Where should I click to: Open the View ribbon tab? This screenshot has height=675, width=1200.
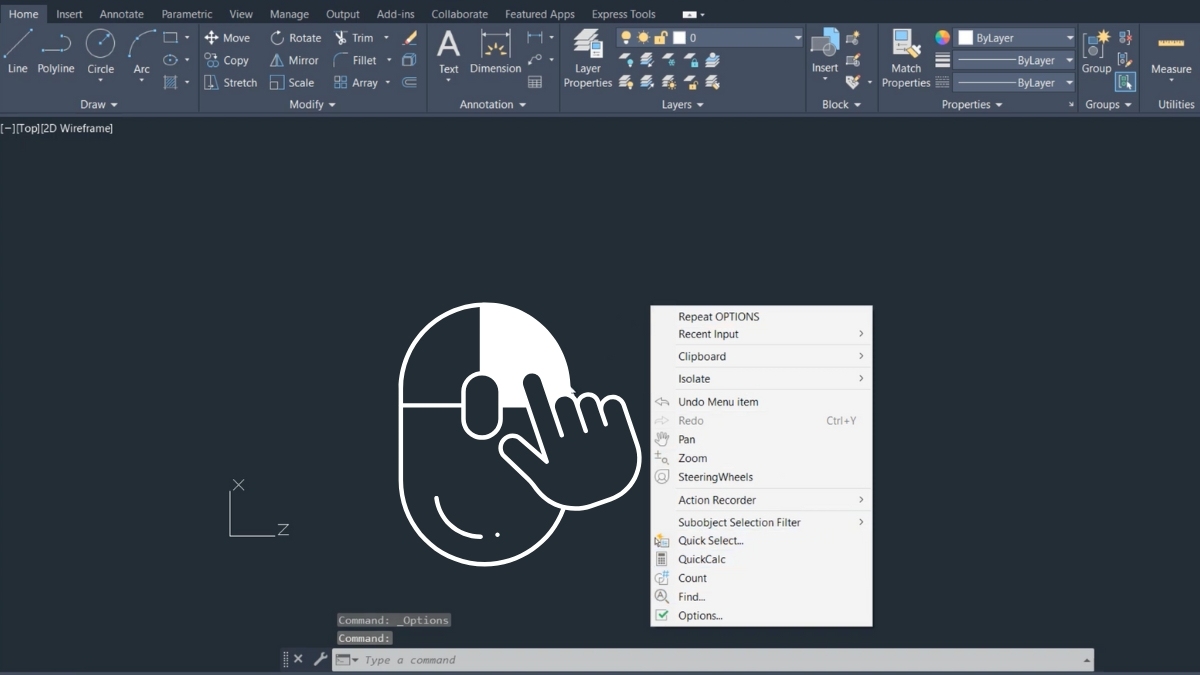[241, 14]
